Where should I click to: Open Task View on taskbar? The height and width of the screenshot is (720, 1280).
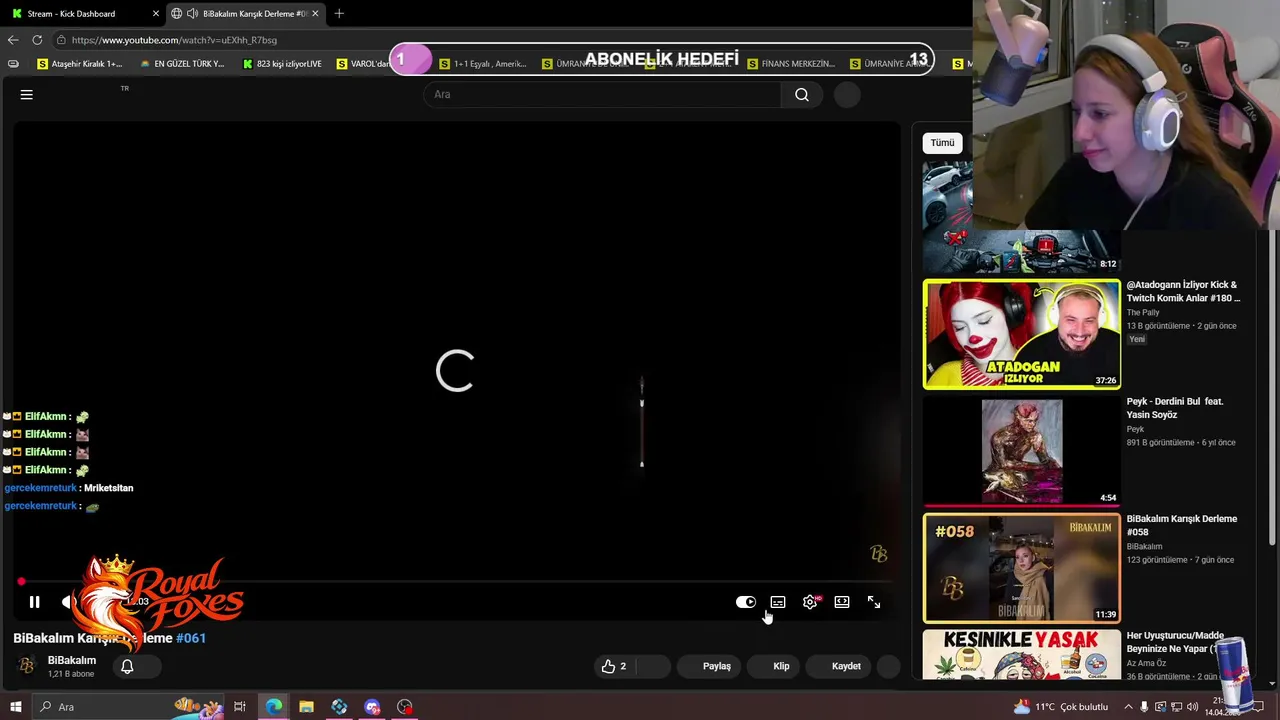pos(240,707)
